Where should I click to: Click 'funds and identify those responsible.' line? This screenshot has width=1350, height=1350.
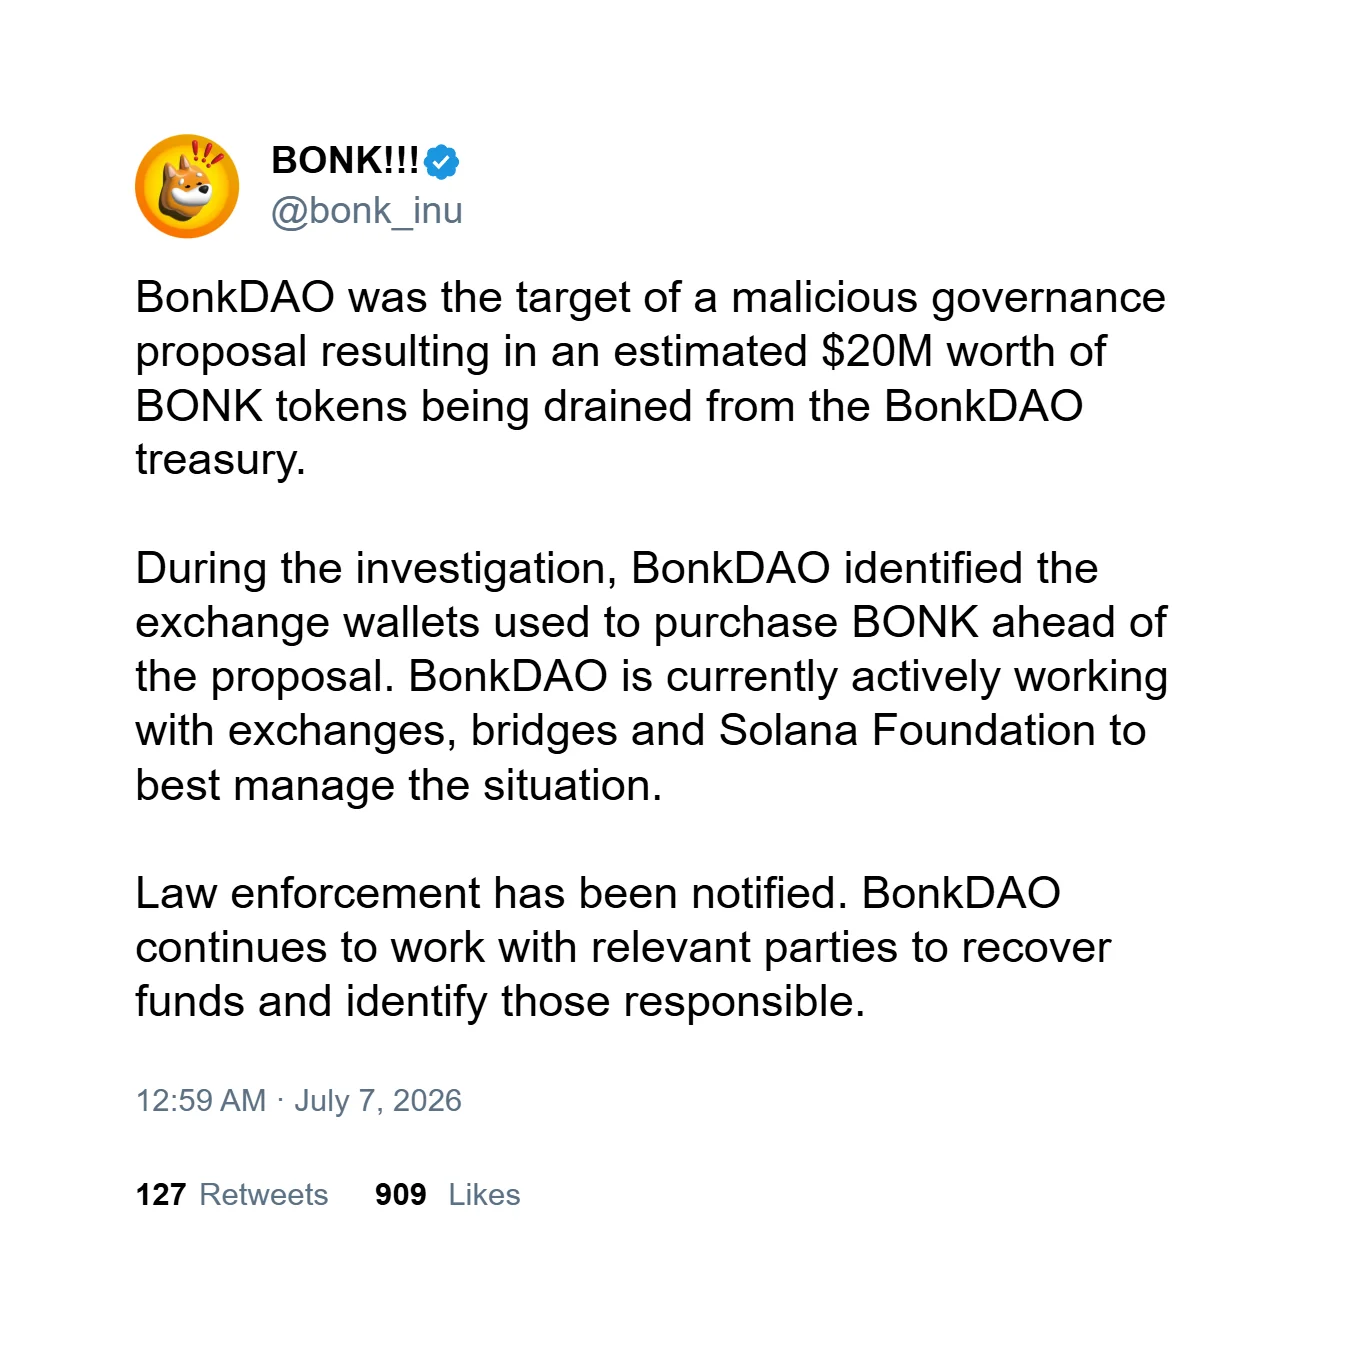pos(500,1001)
